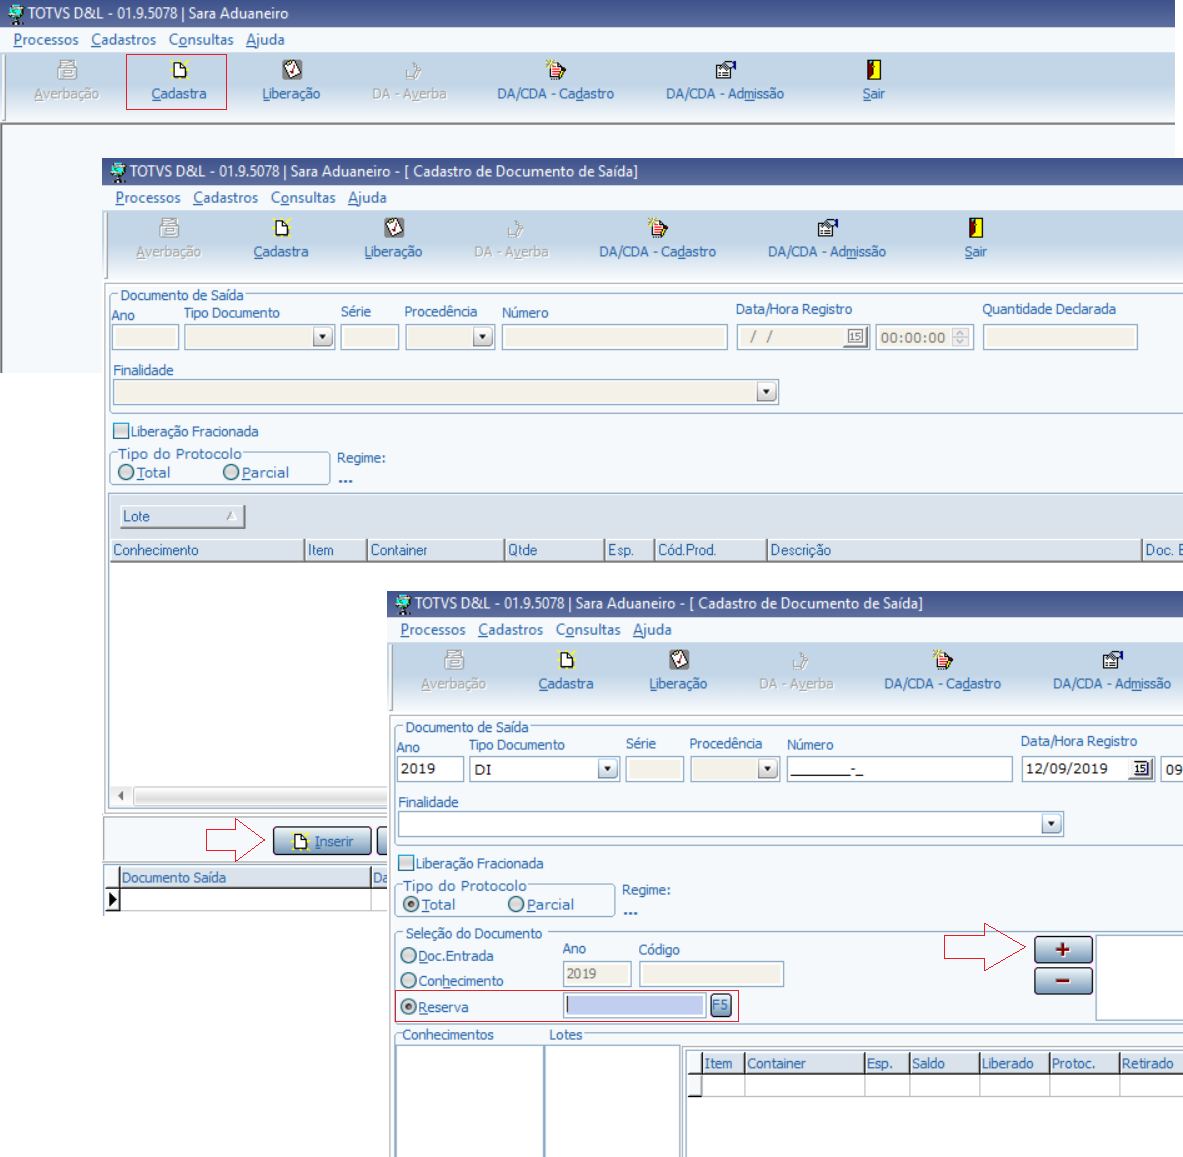Image resolution: width=1183 pixels, height=1157 pixels.
Task: Select Total protocol type in front window
Action: [411, 904]
